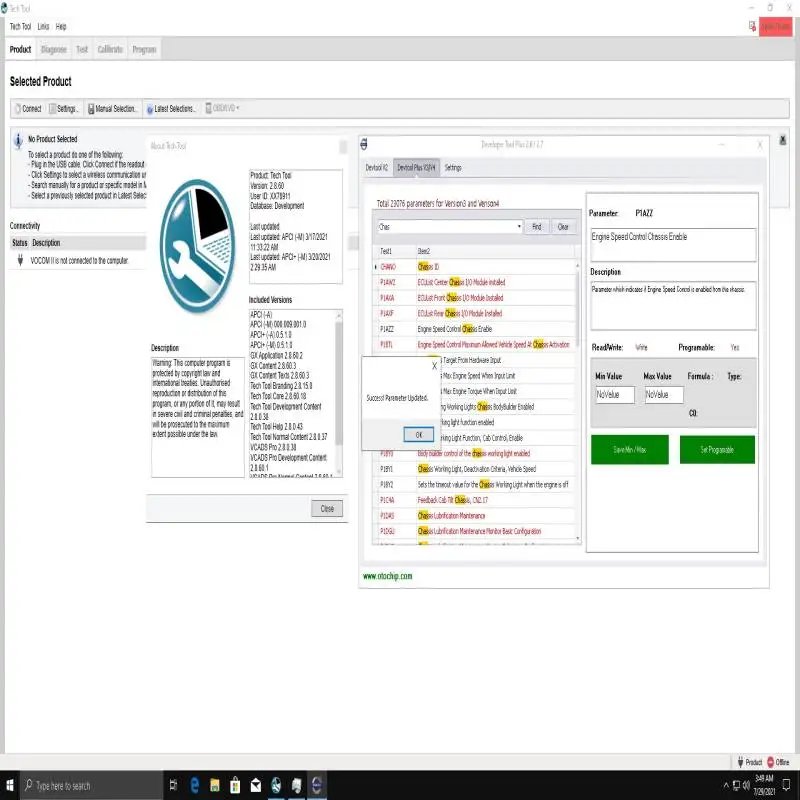The image size is (800, 800).
Task: Click the VOCOM plug status icon
Action: tap(20, 260)
